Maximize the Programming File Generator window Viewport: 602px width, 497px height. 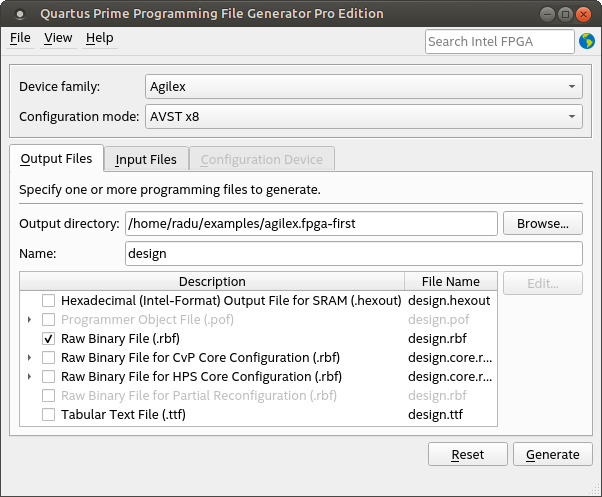(565, 14)
